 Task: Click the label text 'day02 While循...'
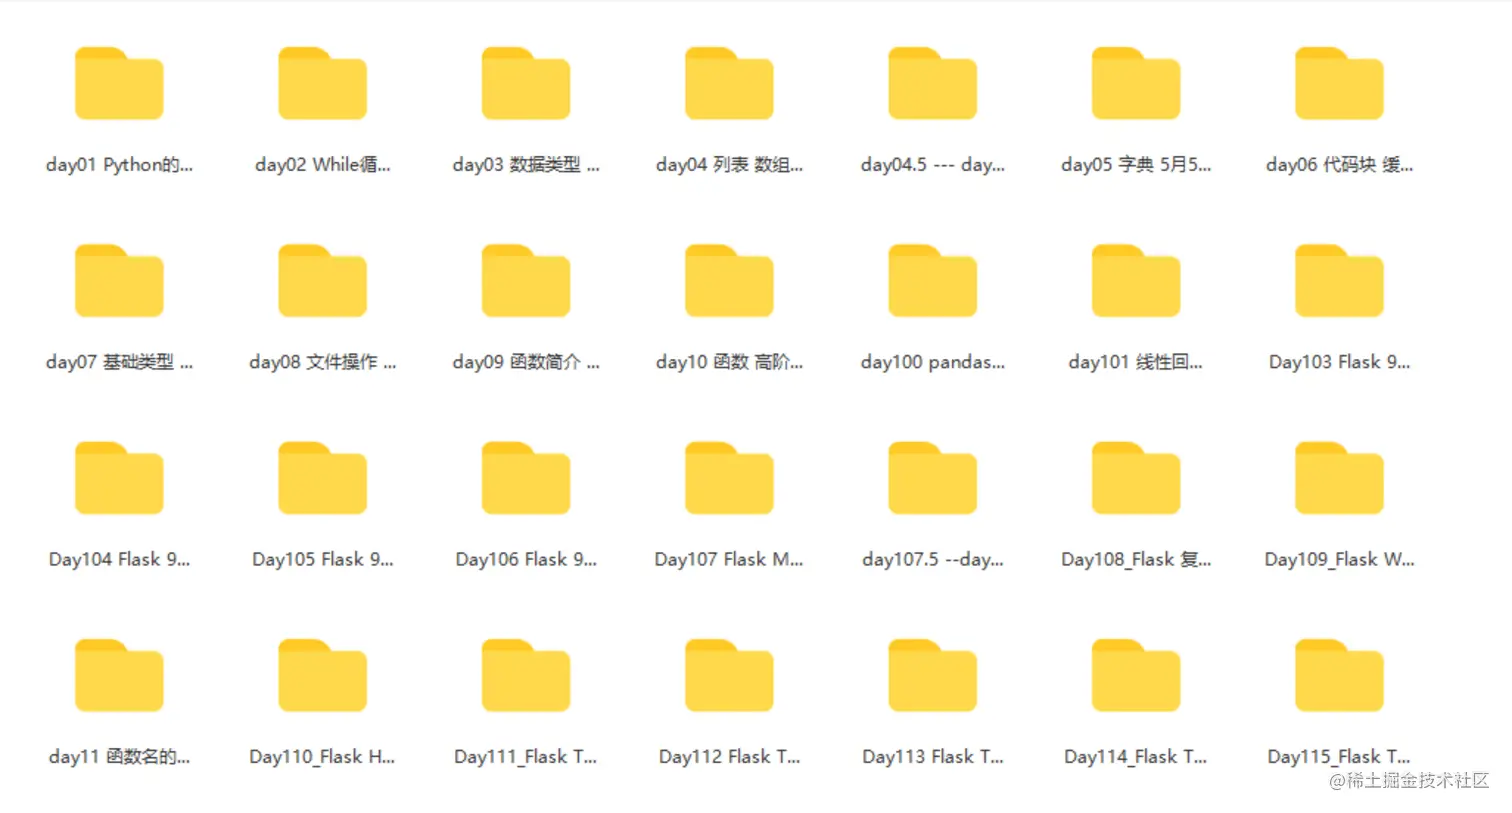pos(322,165)
